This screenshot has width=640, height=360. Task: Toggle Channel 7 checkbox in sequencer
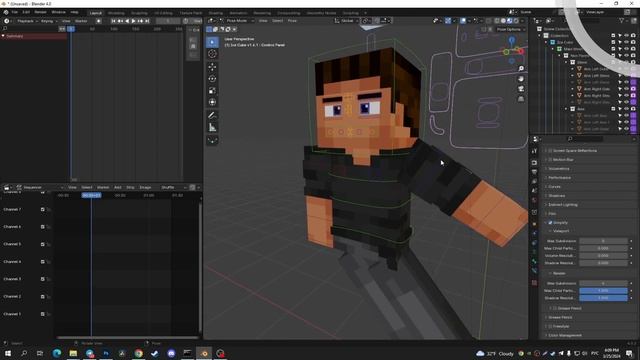[42, 209]
